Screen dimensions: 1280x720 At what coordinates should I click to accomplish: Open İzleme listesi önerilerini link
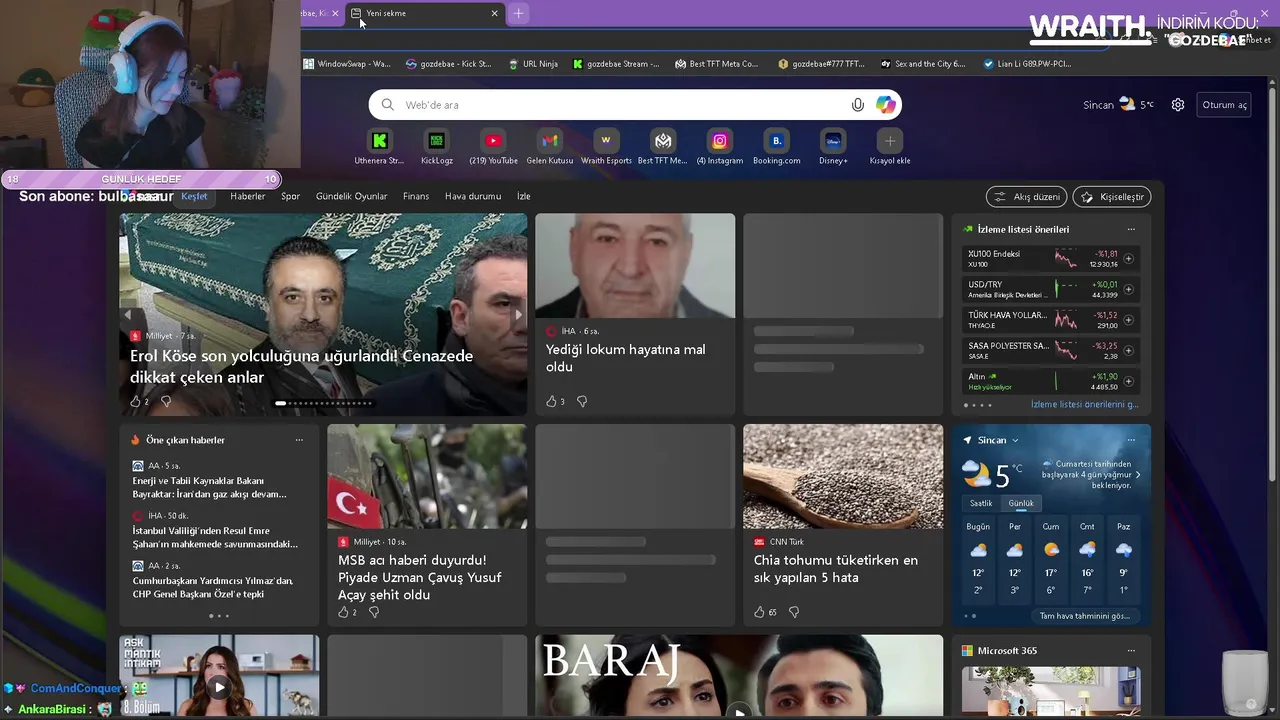(1084, 405)
